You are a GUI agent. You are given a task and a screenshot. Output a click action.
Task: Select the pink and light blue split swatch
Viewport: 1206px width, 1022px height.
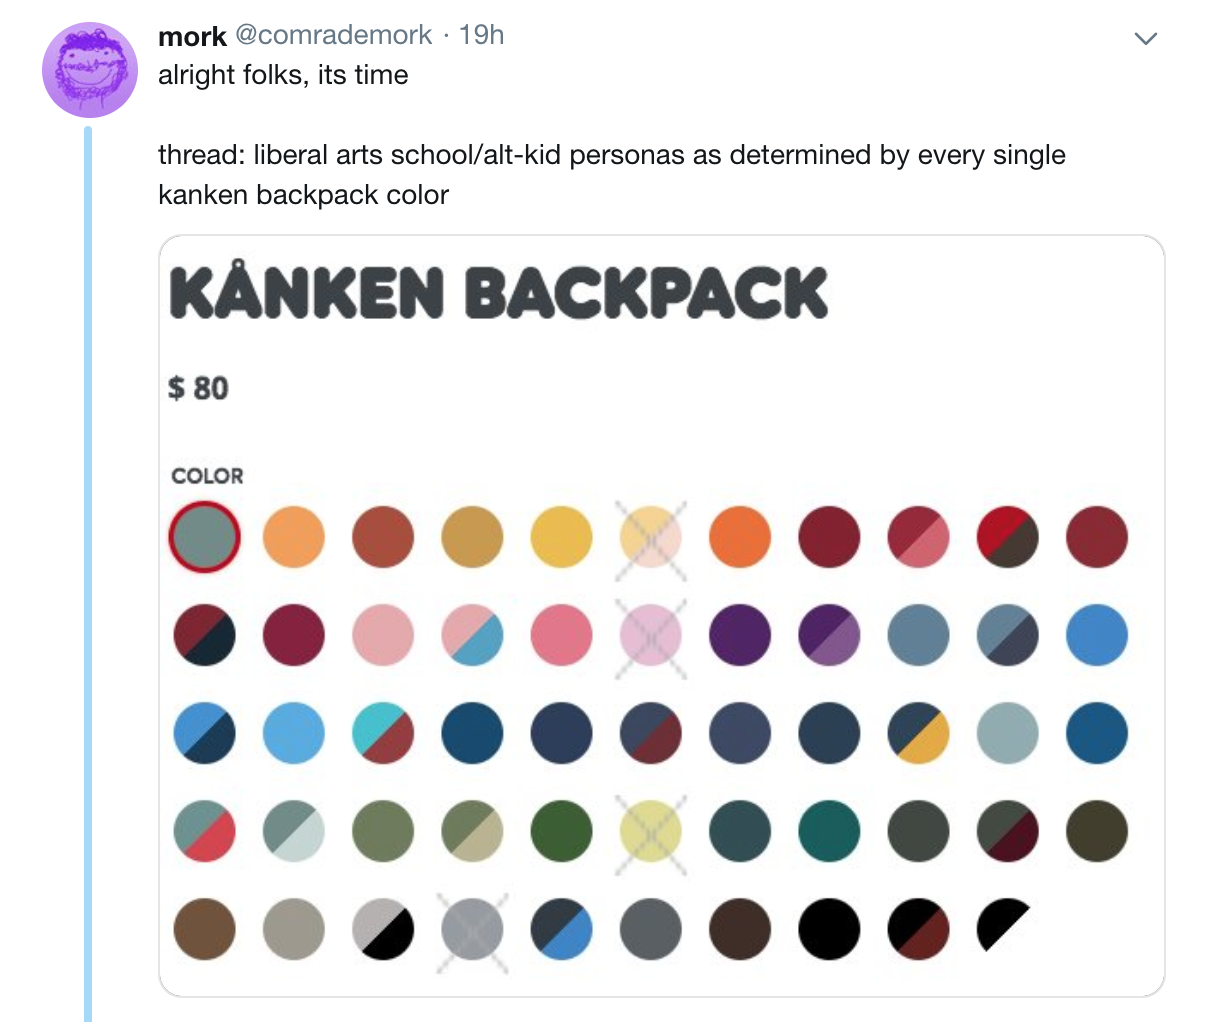pyautogui.click(x=472, y=635)
